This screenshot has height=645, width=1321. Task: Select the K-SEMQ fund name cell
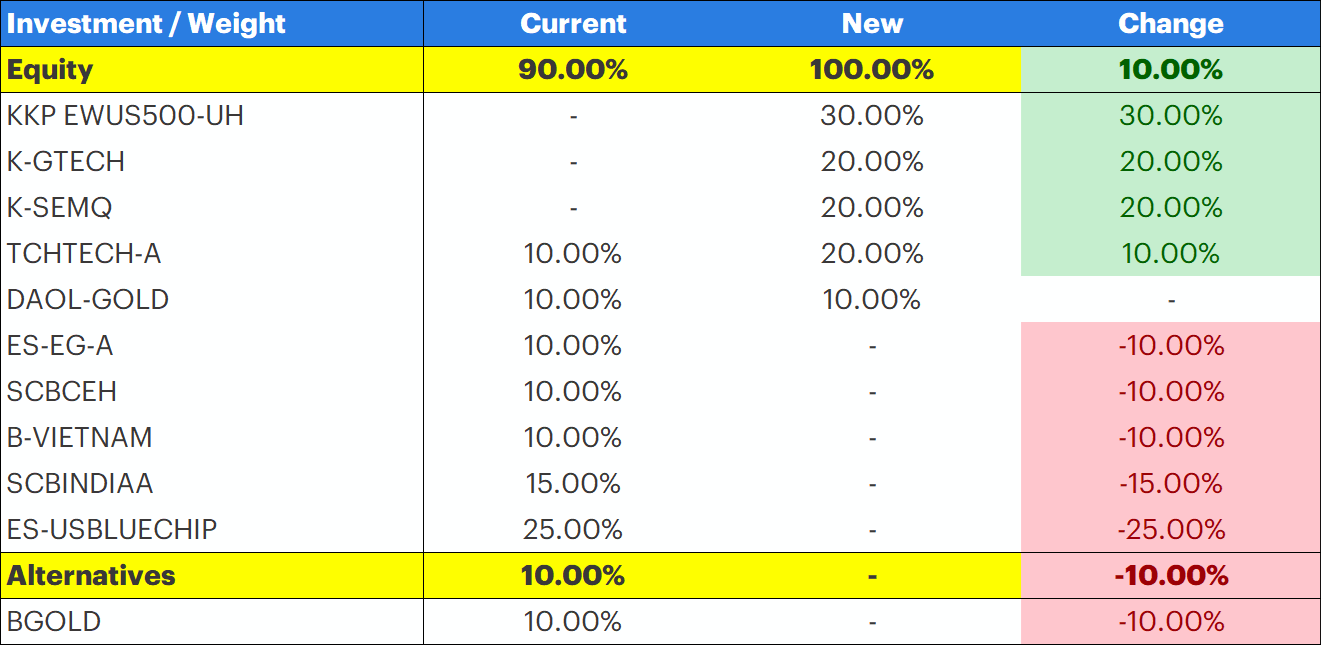[60, 208]
